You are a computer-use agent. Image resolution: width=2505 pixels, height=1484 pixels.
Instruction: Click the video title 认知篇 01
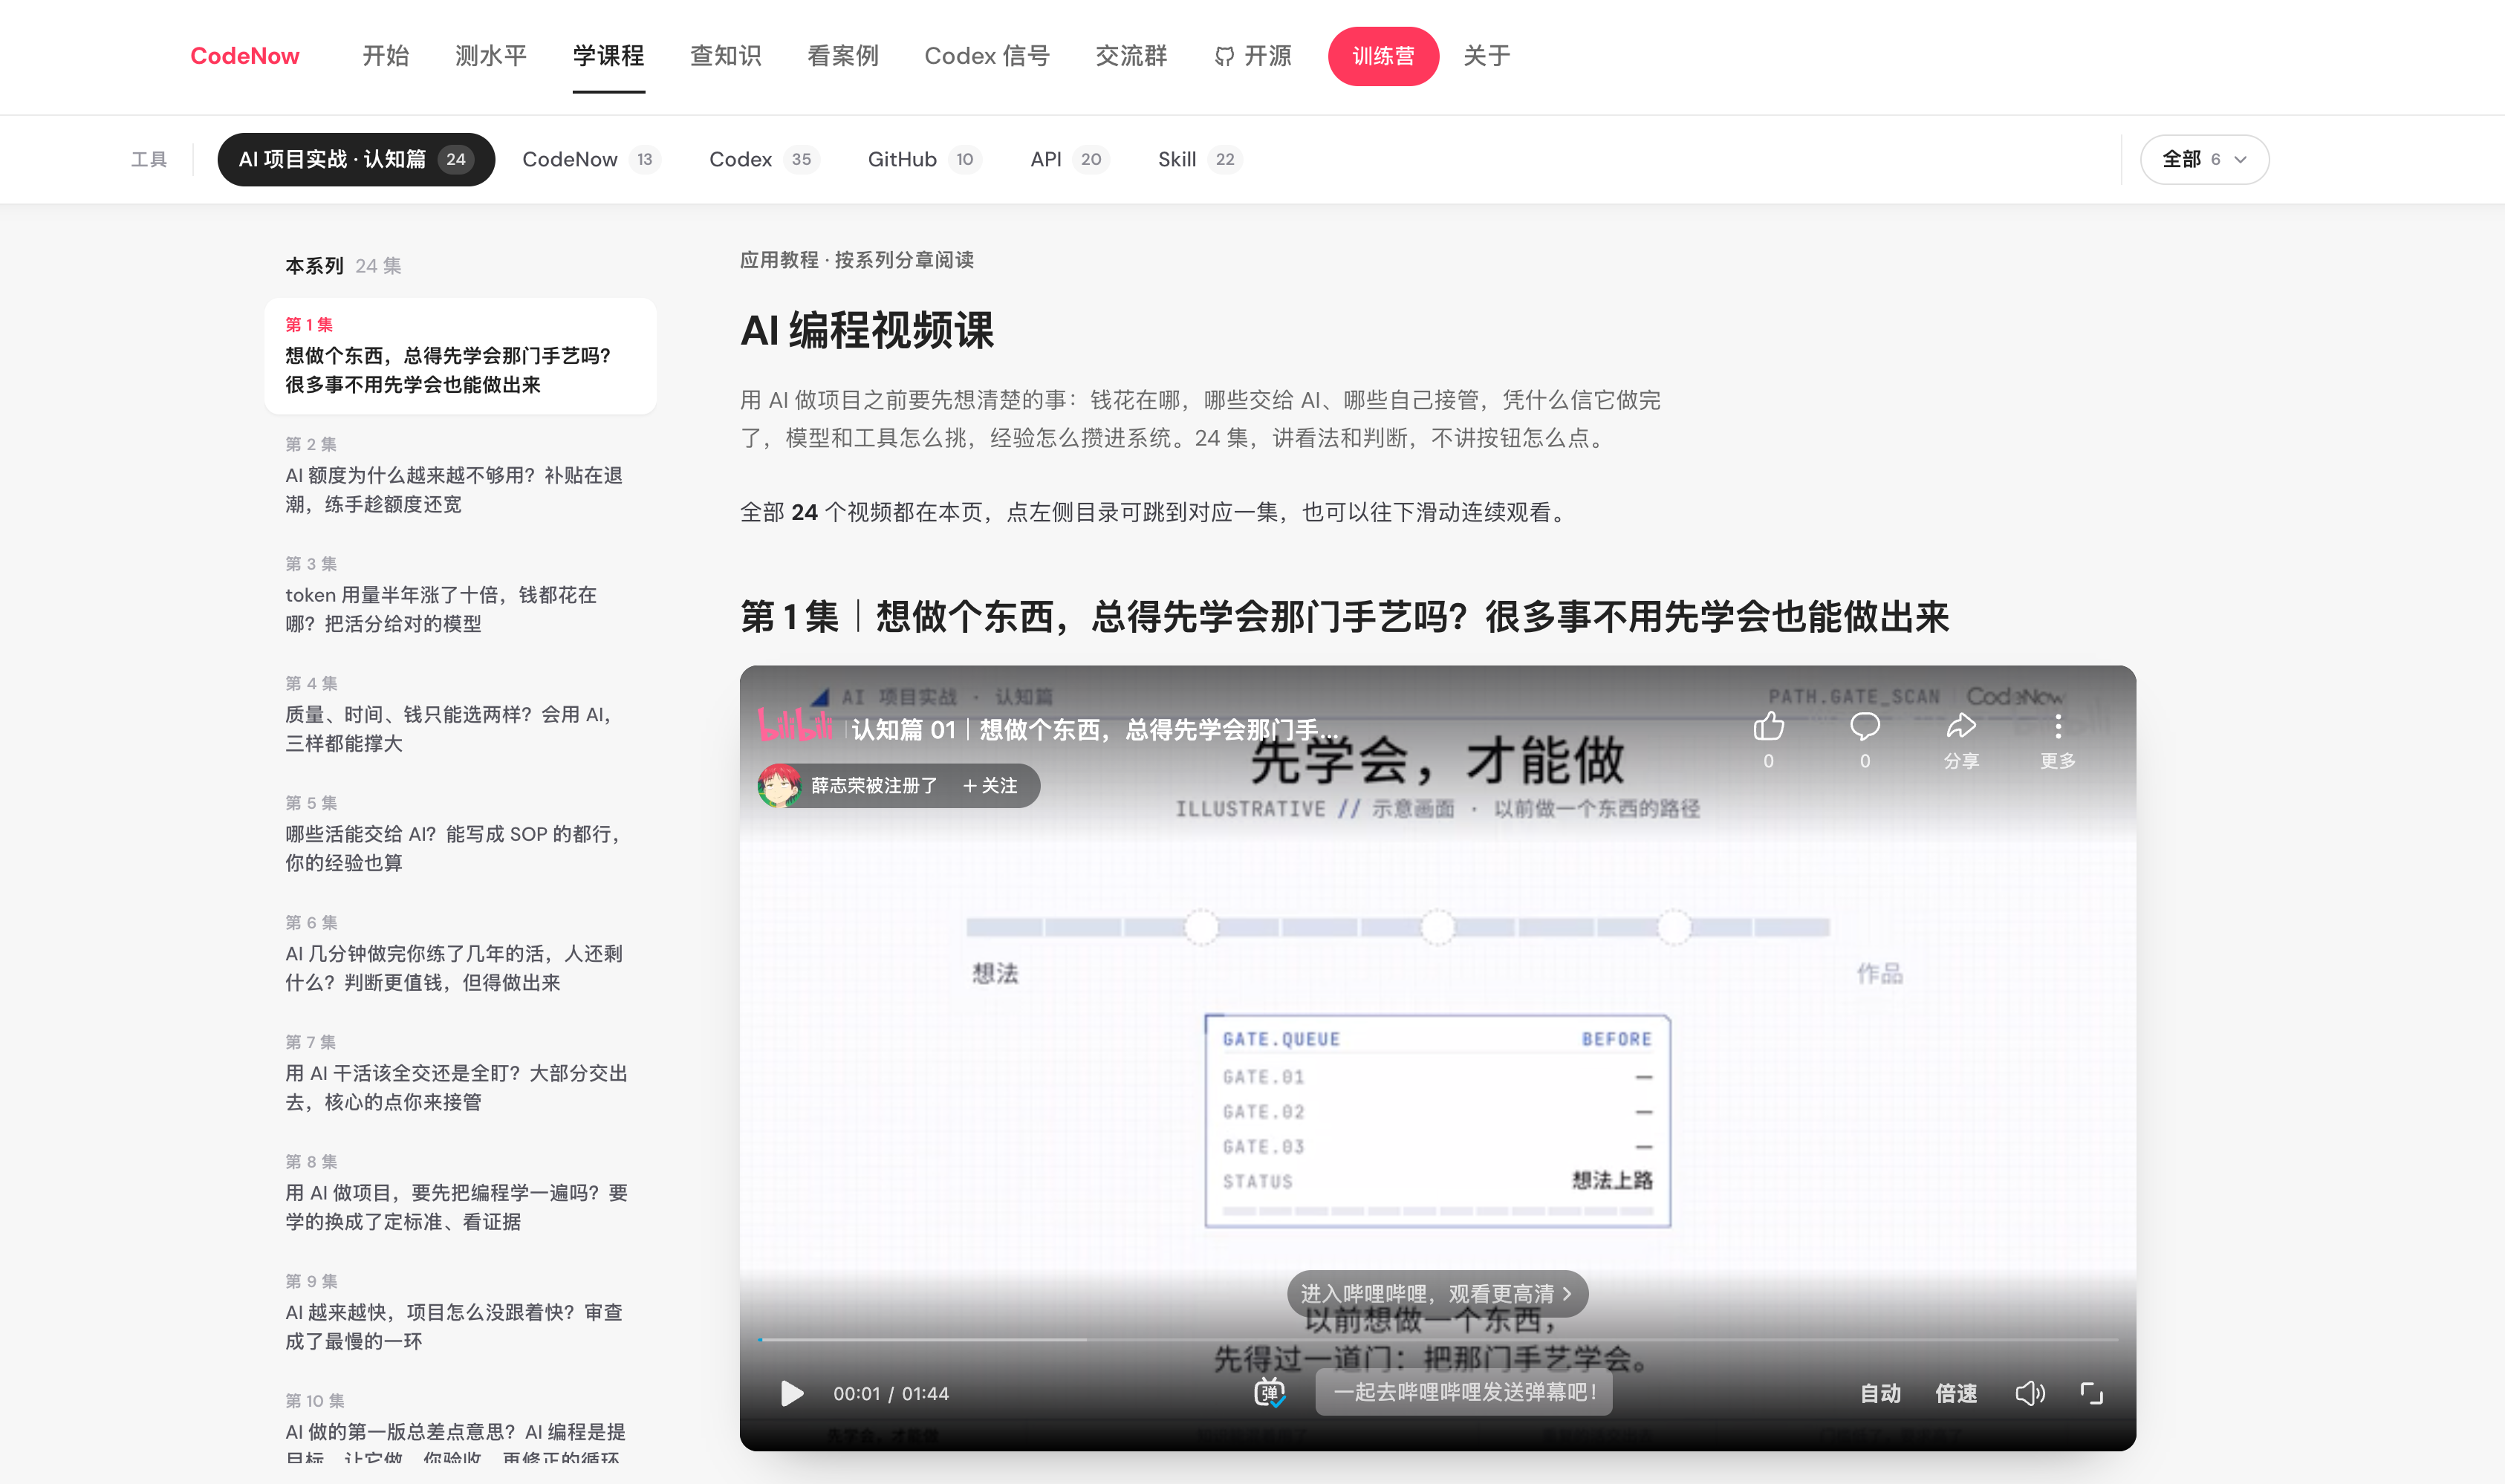click(x=1094, y=730)
